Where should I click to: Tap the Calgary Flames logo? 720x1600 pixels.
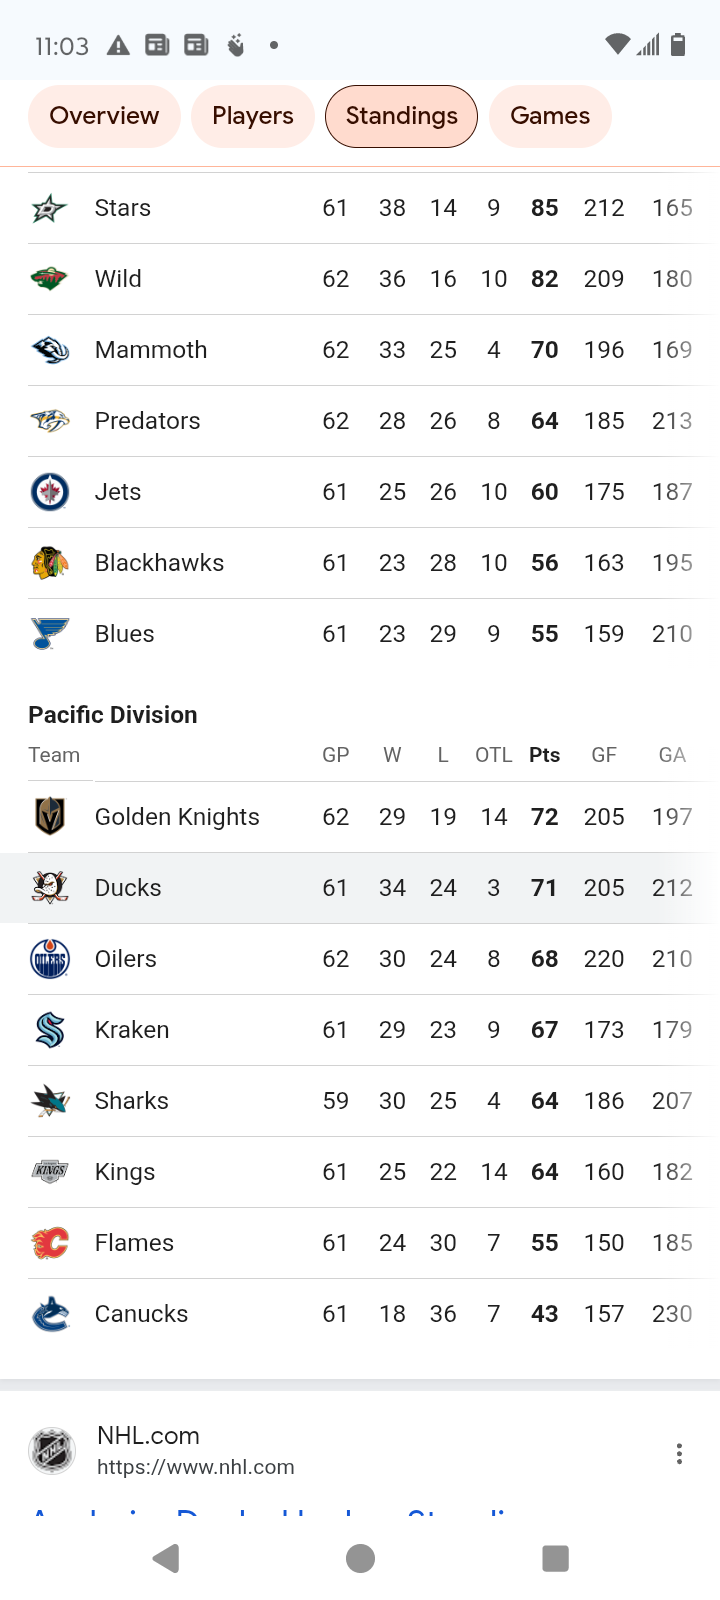(x=49, y=1243)
